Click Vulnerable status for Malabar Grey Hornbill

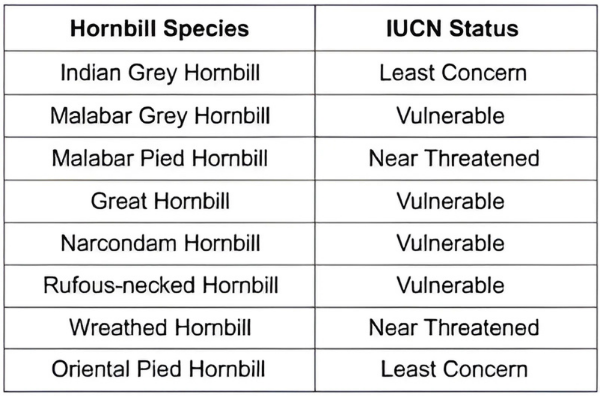point(450,116)
